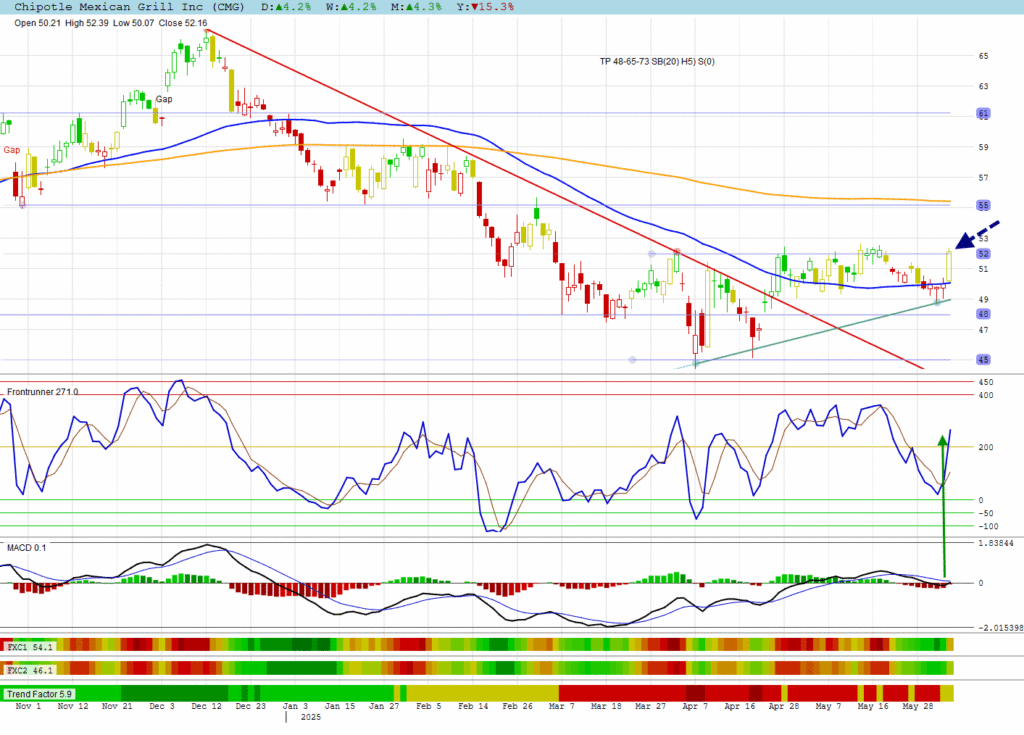
Task: Select the daily change D:4.2% value
Action: click(x=286, y=7)
